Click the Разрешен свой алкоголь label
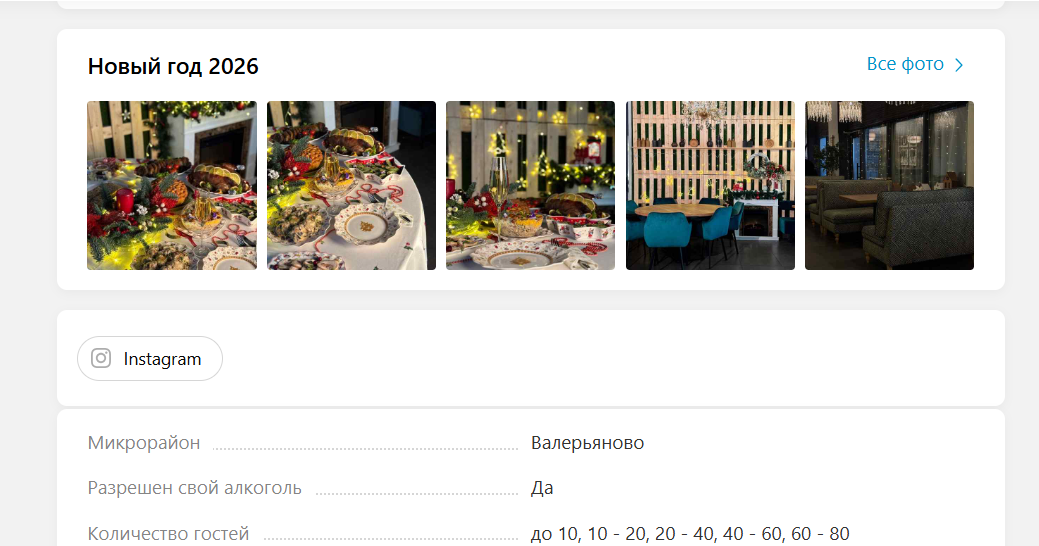This screenshot has width=1039, height=546. click(195, 488)
